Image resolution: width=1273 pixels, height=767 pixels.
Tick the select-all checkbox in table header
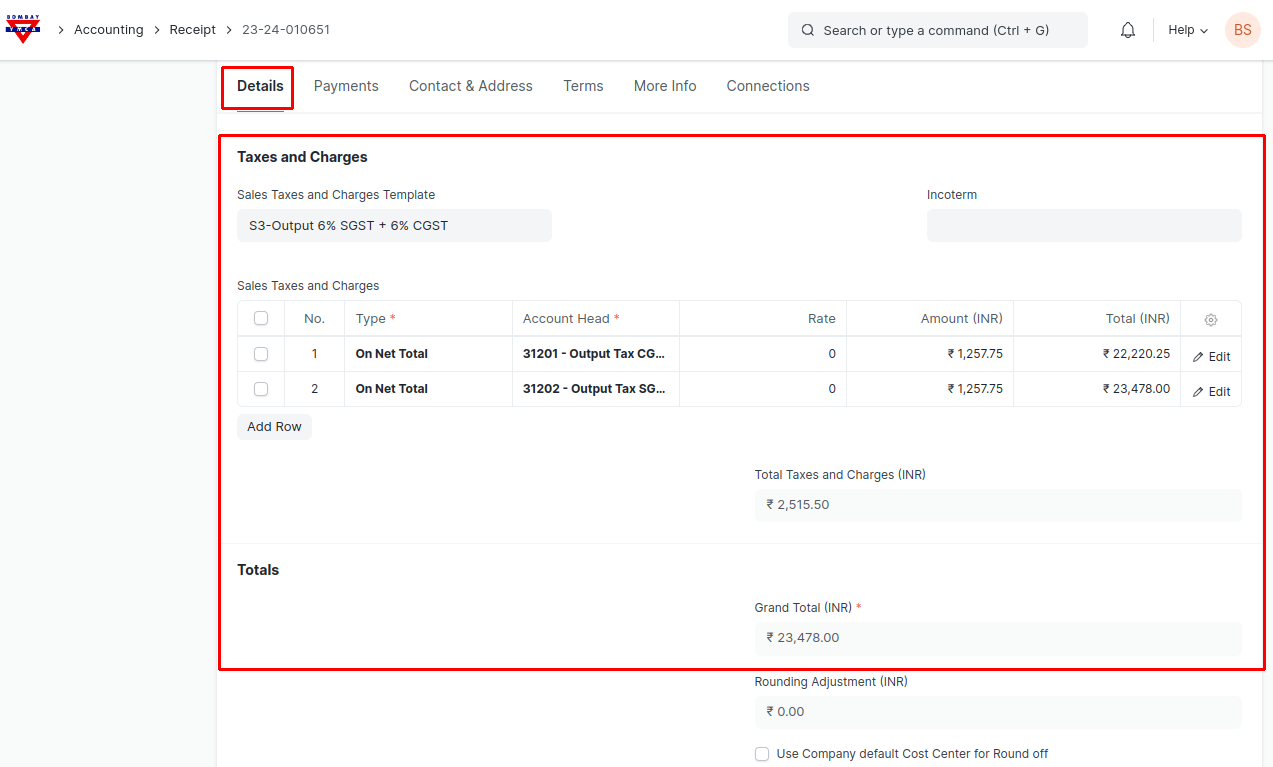[x=261, y=319]
